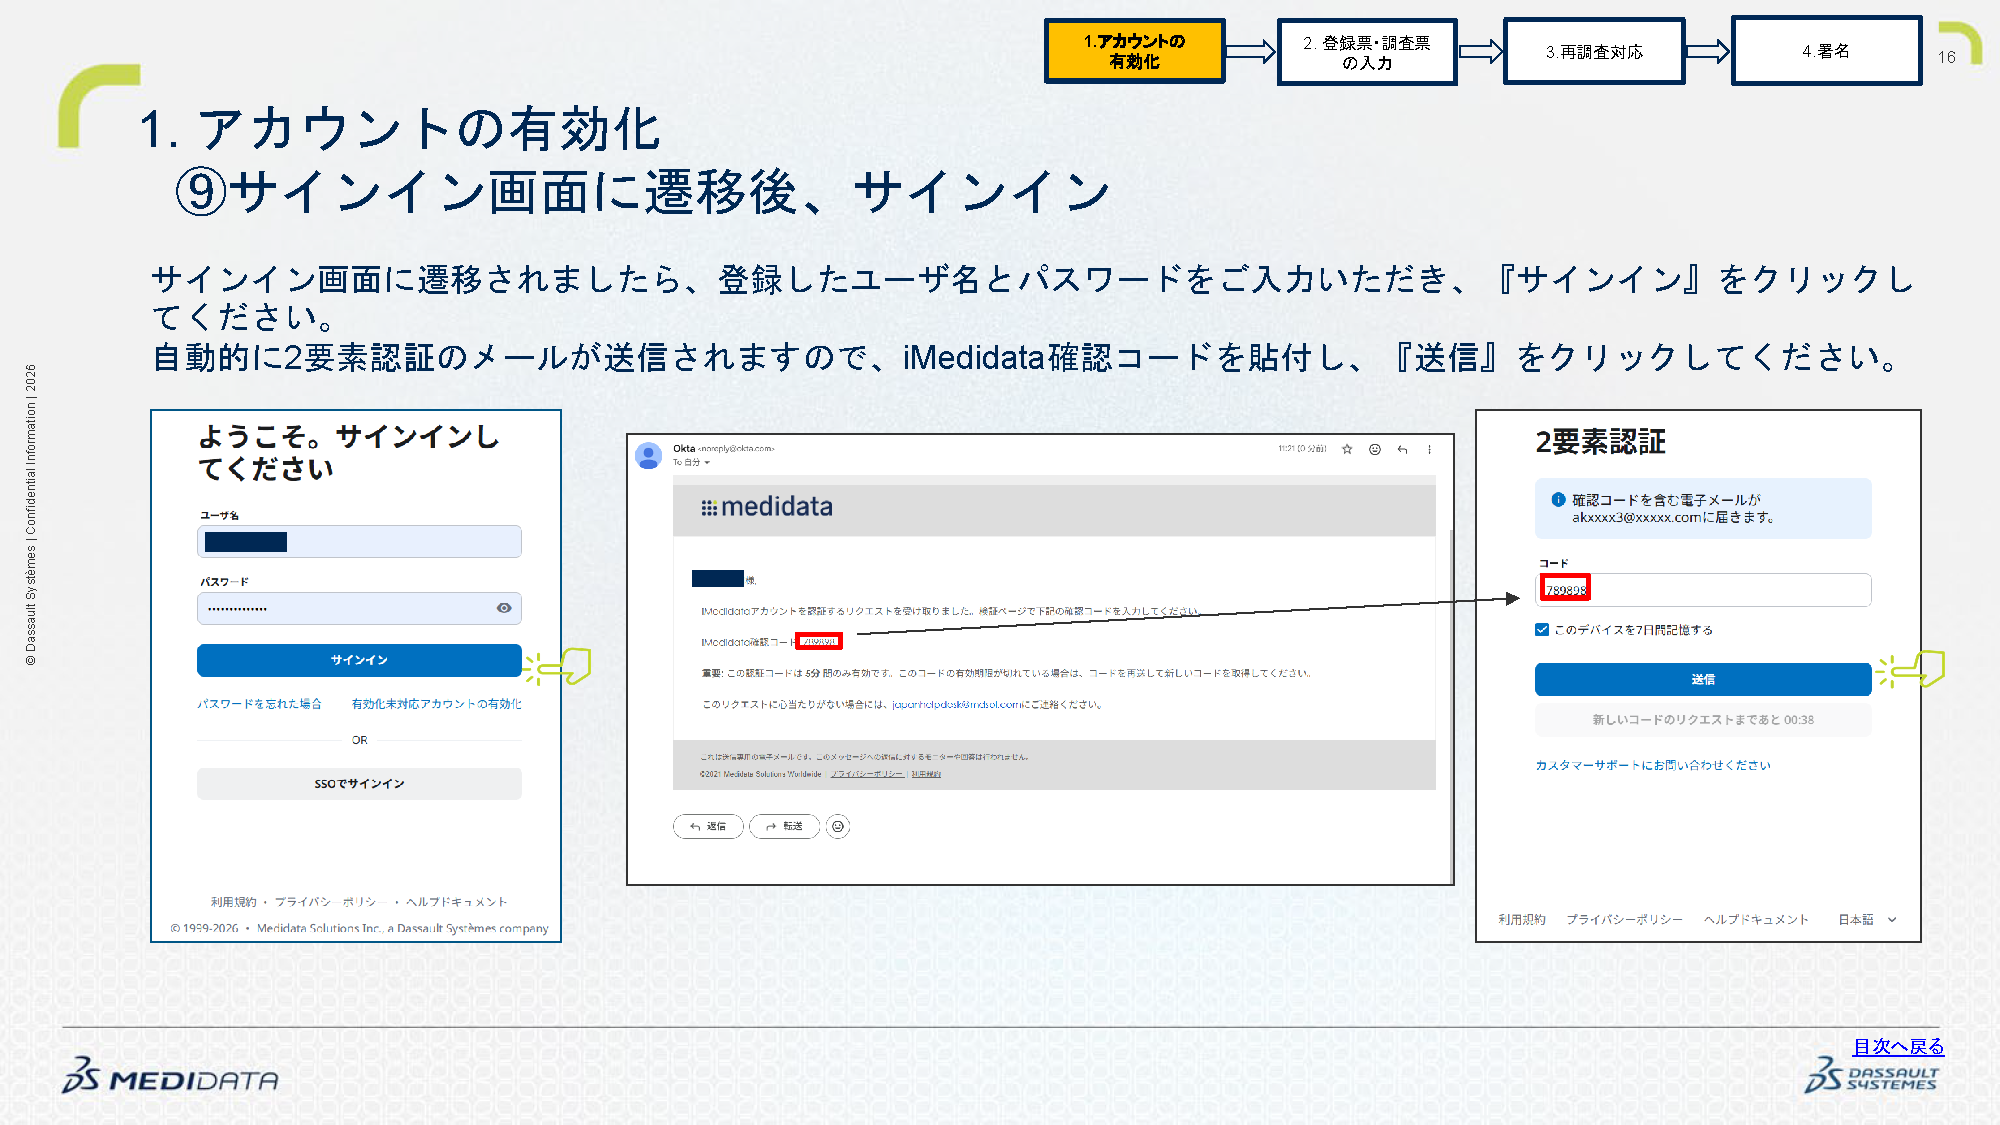Click the reply arrow in the email header
Screen dimensions: 2000x1125
(1402, 449)
